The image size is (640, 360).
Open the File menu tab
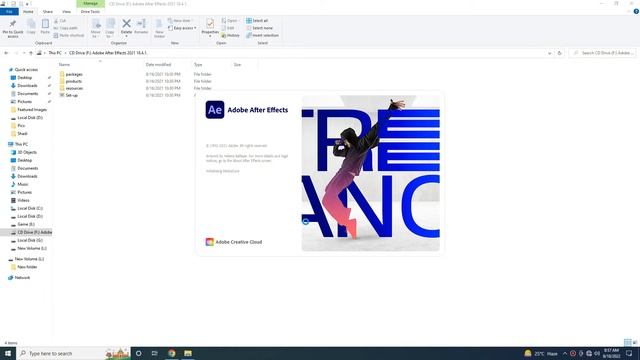point(9,12)
